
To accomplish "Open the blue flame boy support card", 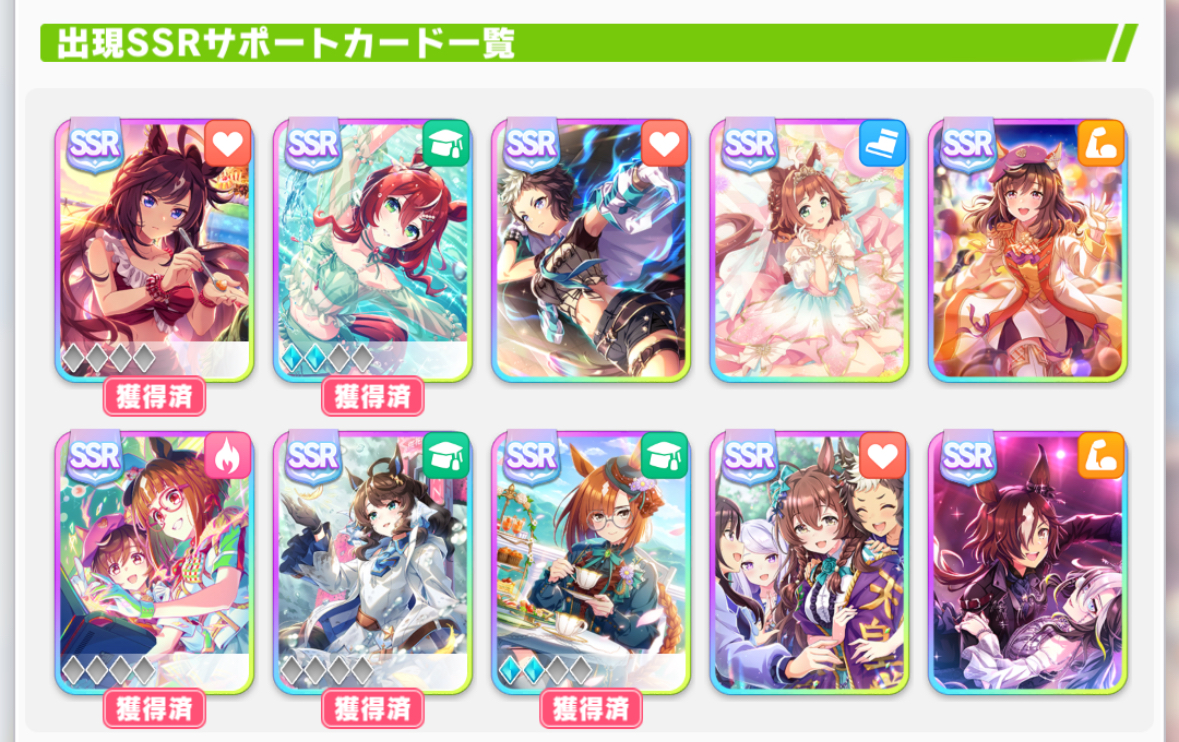I will [x=591, y=250].
